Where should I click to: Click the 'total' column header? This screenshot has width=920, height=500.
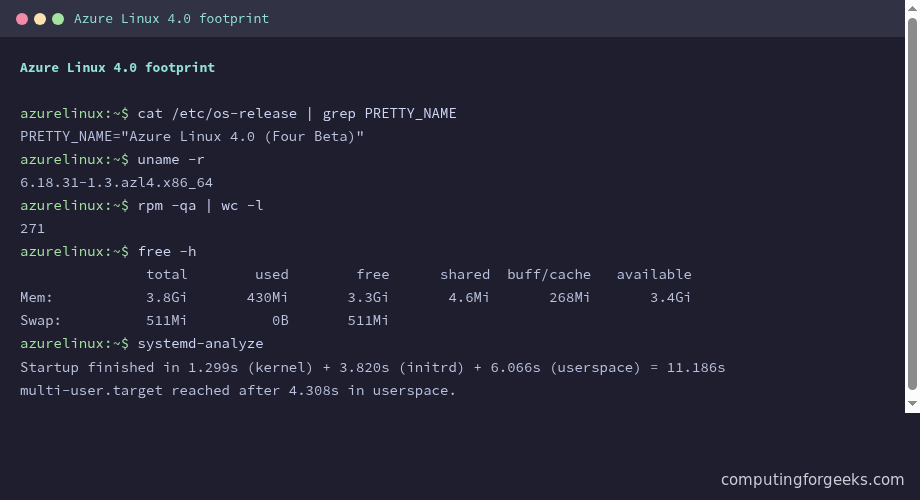tap(167, 274)
